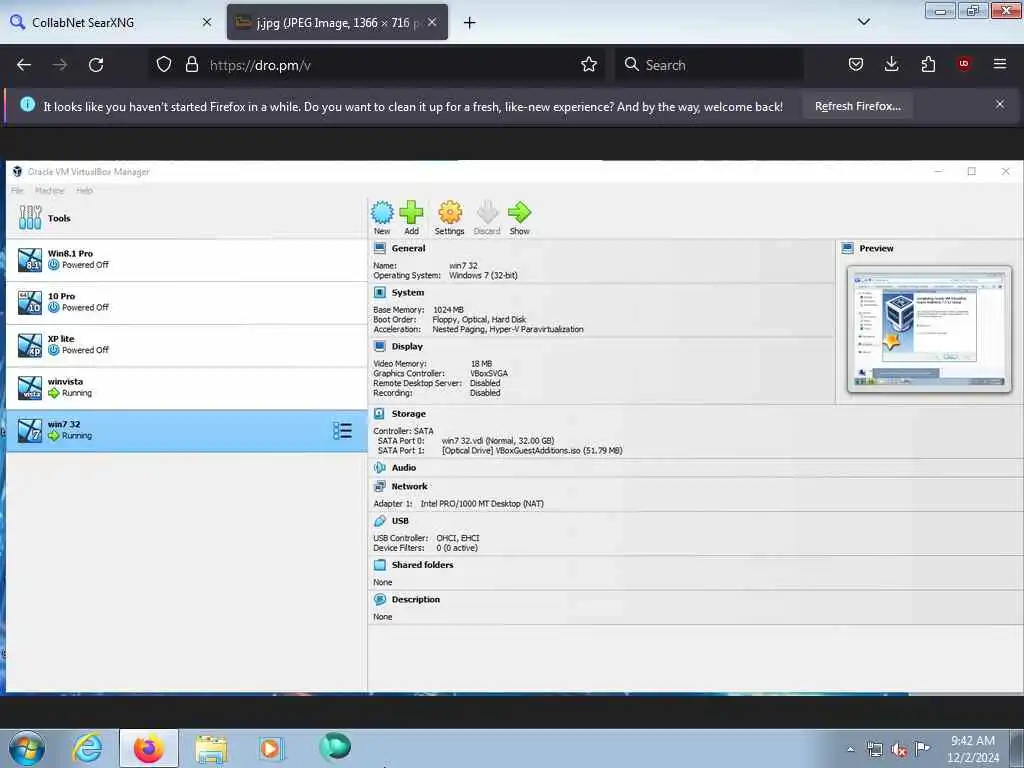
Task: Open Firefox hamburger application menu
Action: [1000, 64]
